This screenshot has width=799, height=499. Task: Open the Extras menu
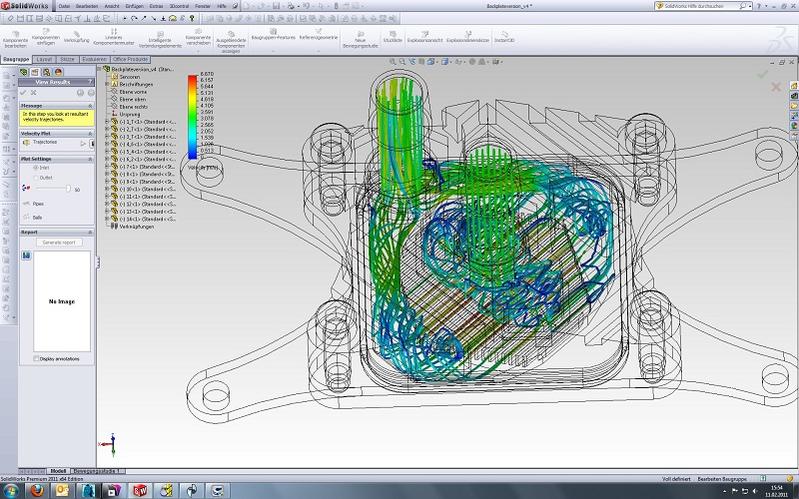pyautogui.click(x=156, y=6)
